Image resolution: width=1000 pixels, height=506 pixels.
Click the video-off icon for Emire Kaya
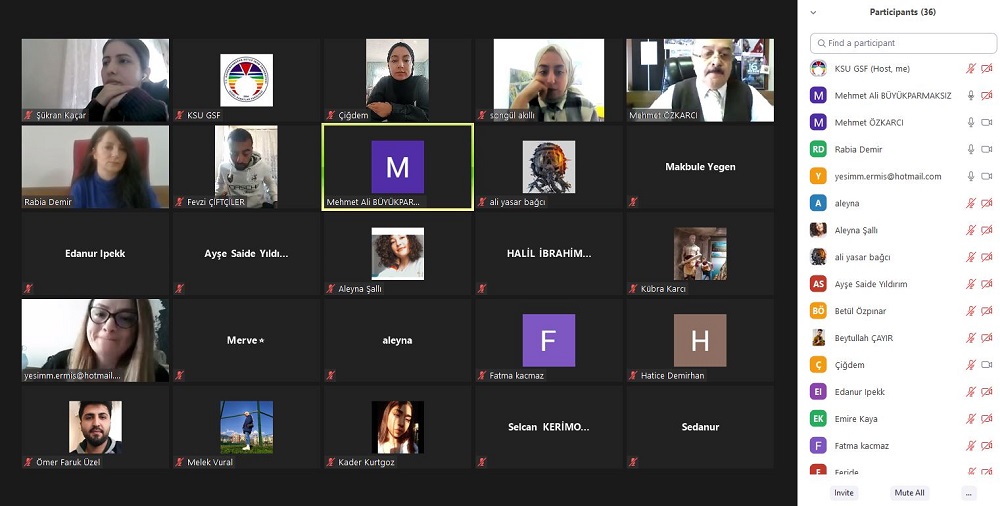pyautogui.click(x=987, y=420)
